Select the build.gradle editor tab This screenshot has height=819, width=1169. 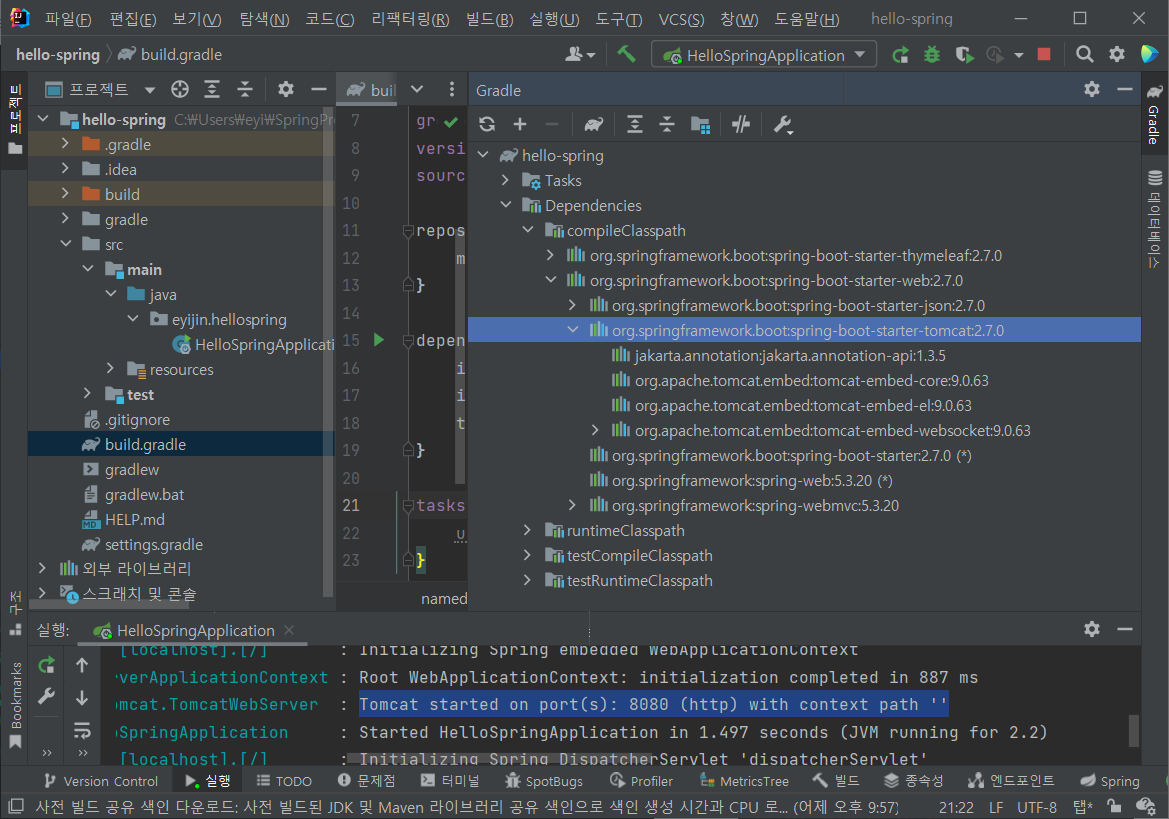[371, 89]
